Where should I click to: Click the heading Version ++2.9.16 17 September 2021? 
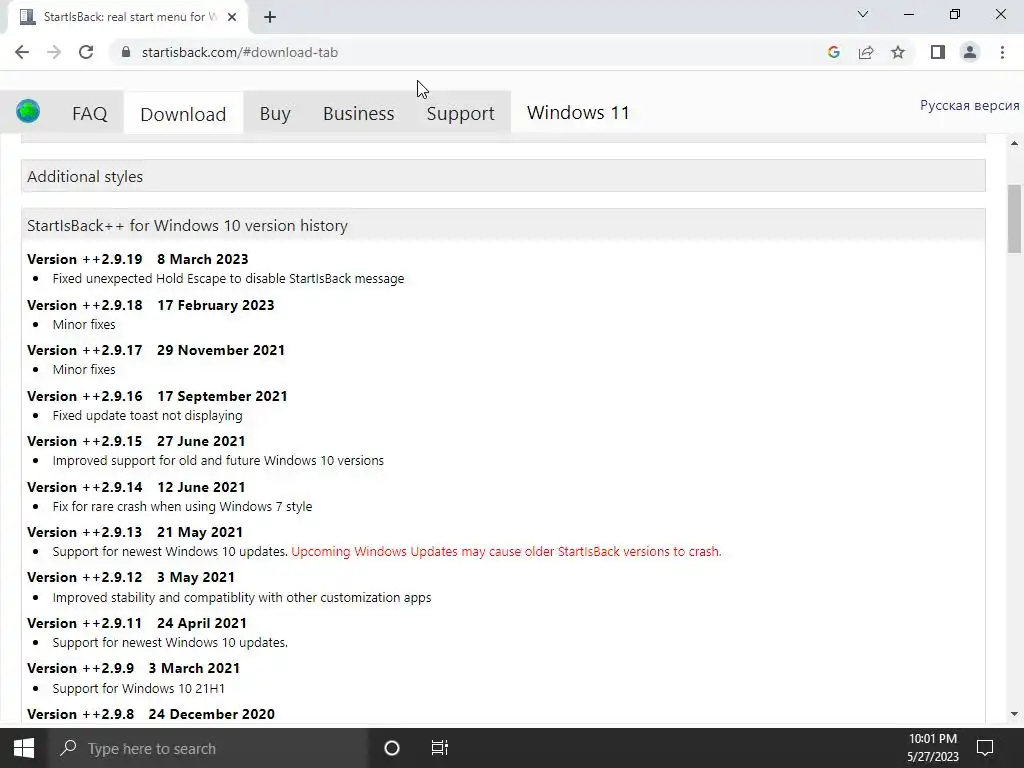[x=157, y=396]
